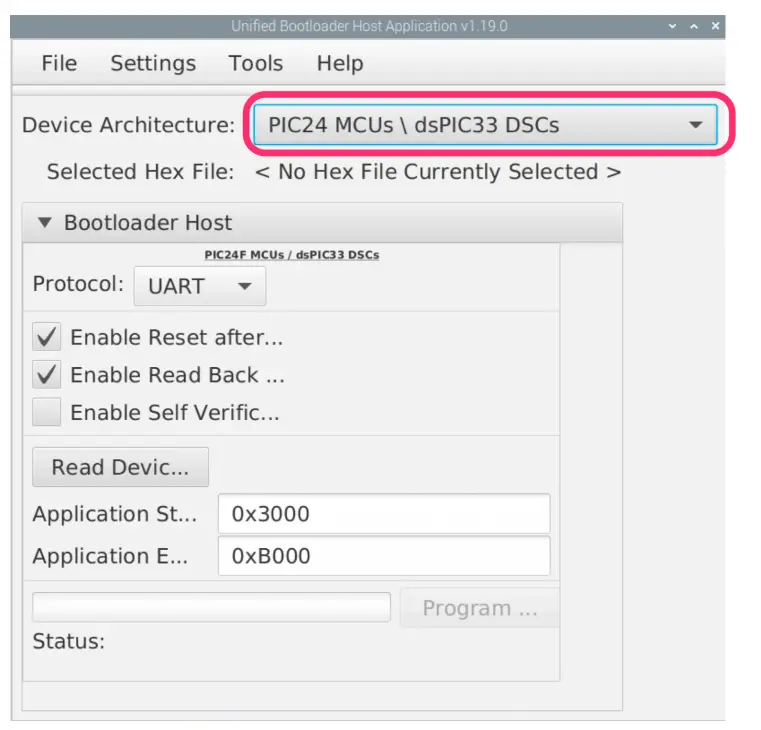The width and height of the screenshot is (761, 730).
Task: Uncheck the Enable Reset after checkbox
Action: [47, 337]
